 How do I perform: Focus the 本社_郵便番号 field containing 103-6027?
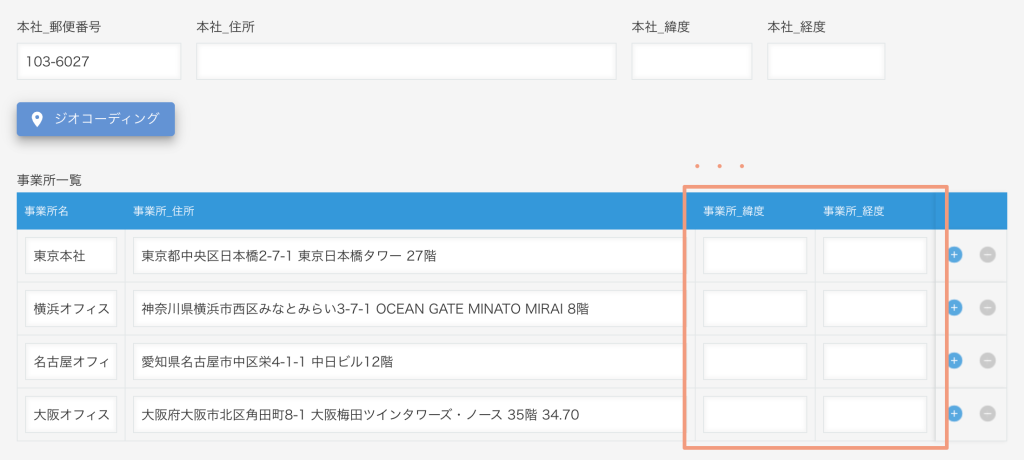tap(99, 61)
